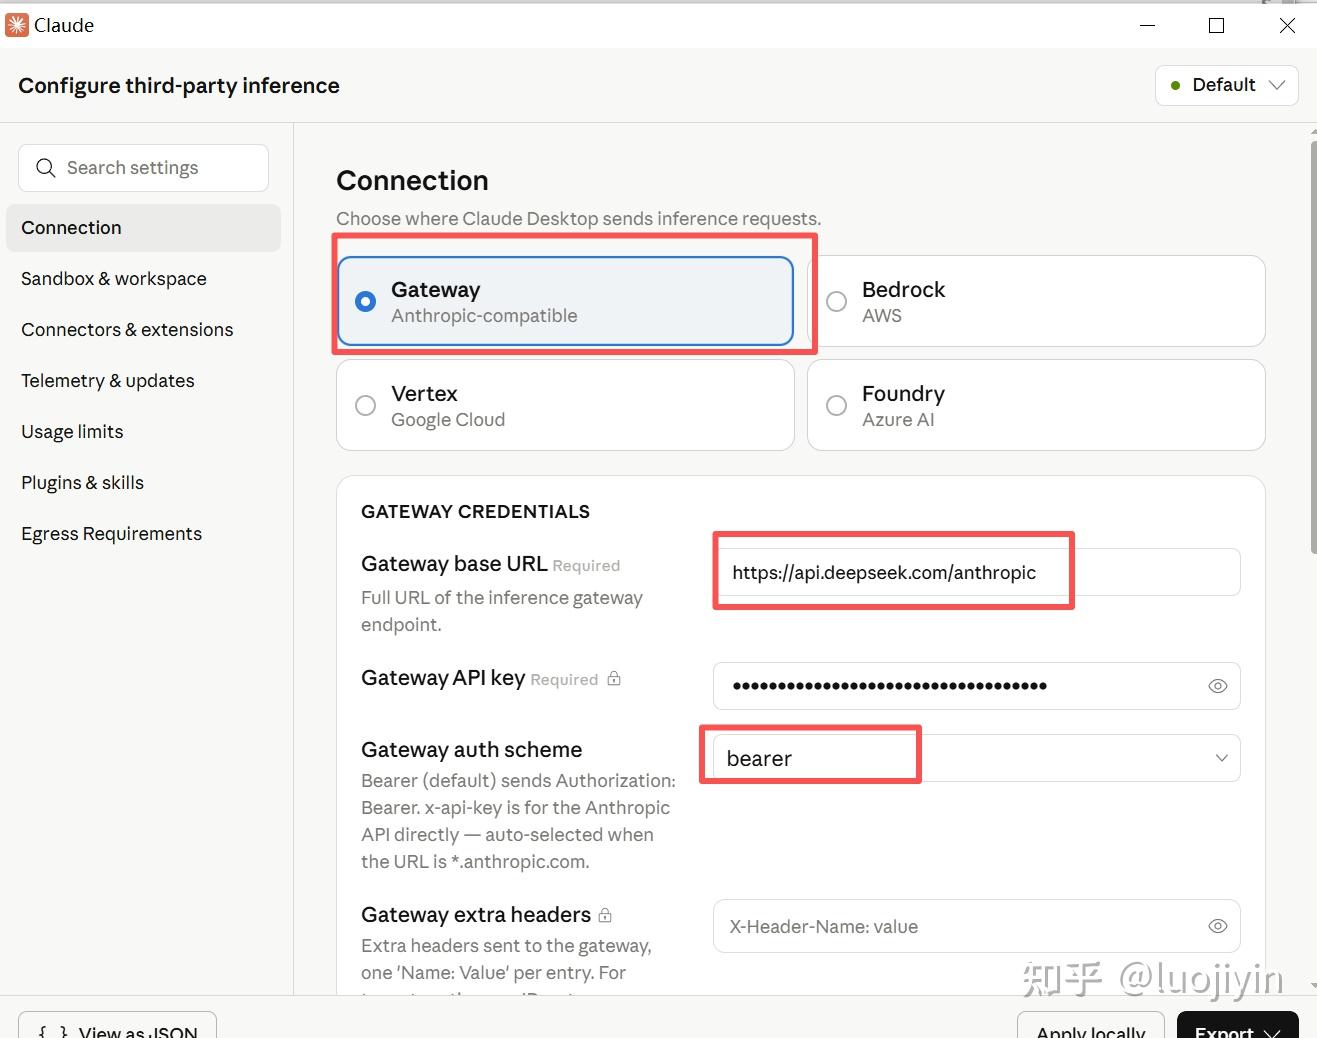Click lock icon beside Gateway extra headers
Image resolution: width=1317 pixels, height=1038 pixels.
pyautogui.click(x=605, y=915)
